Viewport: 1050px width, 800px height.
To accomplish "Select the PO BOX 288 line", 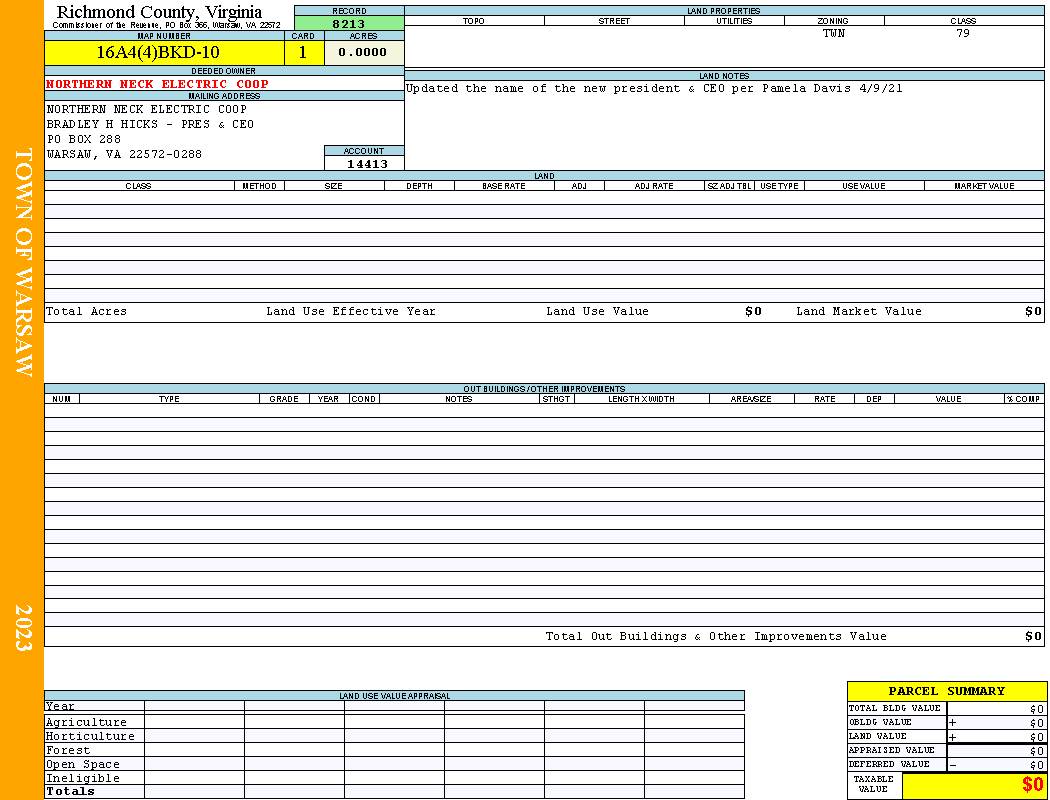I will click(x=84, y=139).
